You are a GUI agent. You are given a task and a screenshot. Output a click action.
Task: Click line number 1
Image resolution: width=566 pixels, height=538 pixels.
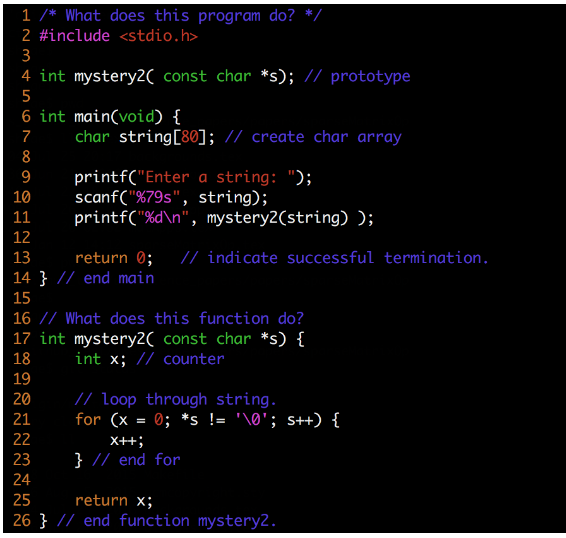(x=26, y=16)
